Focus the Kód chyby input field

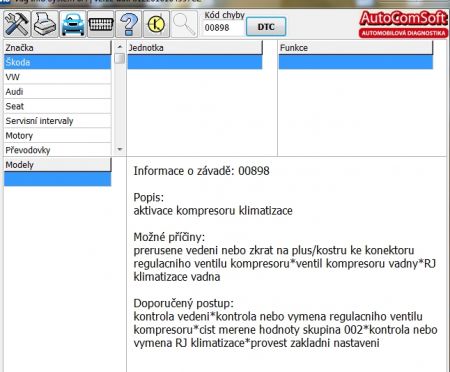(223, 28)
